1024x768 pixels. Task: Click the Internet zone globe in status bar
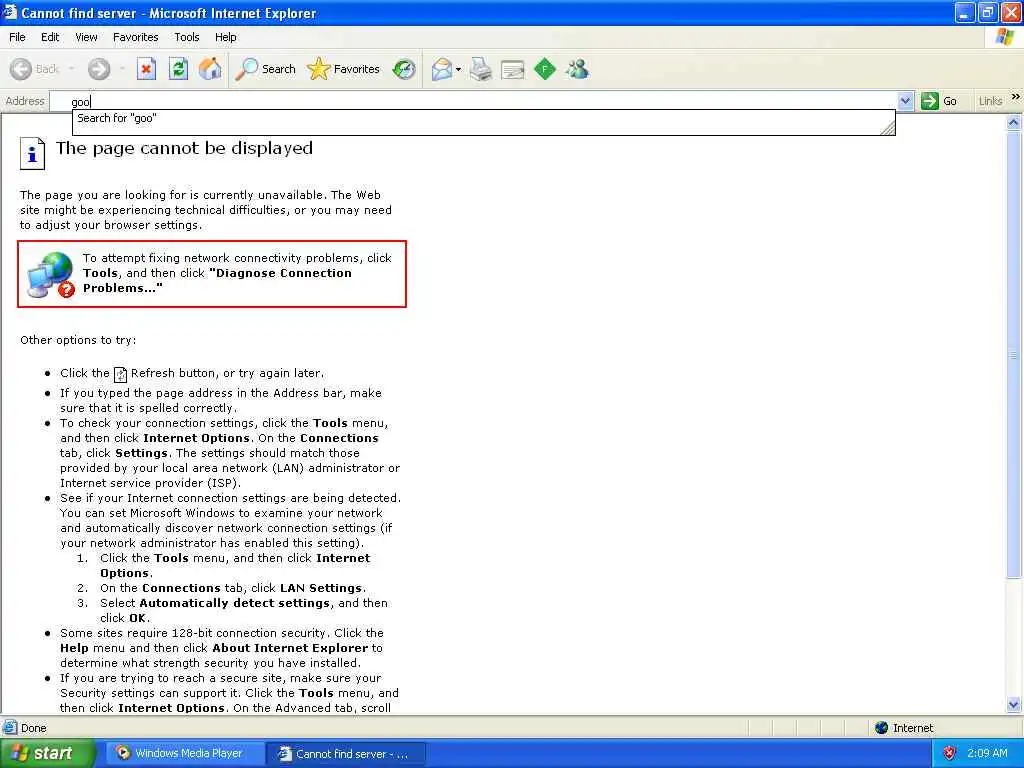(882, 728)
